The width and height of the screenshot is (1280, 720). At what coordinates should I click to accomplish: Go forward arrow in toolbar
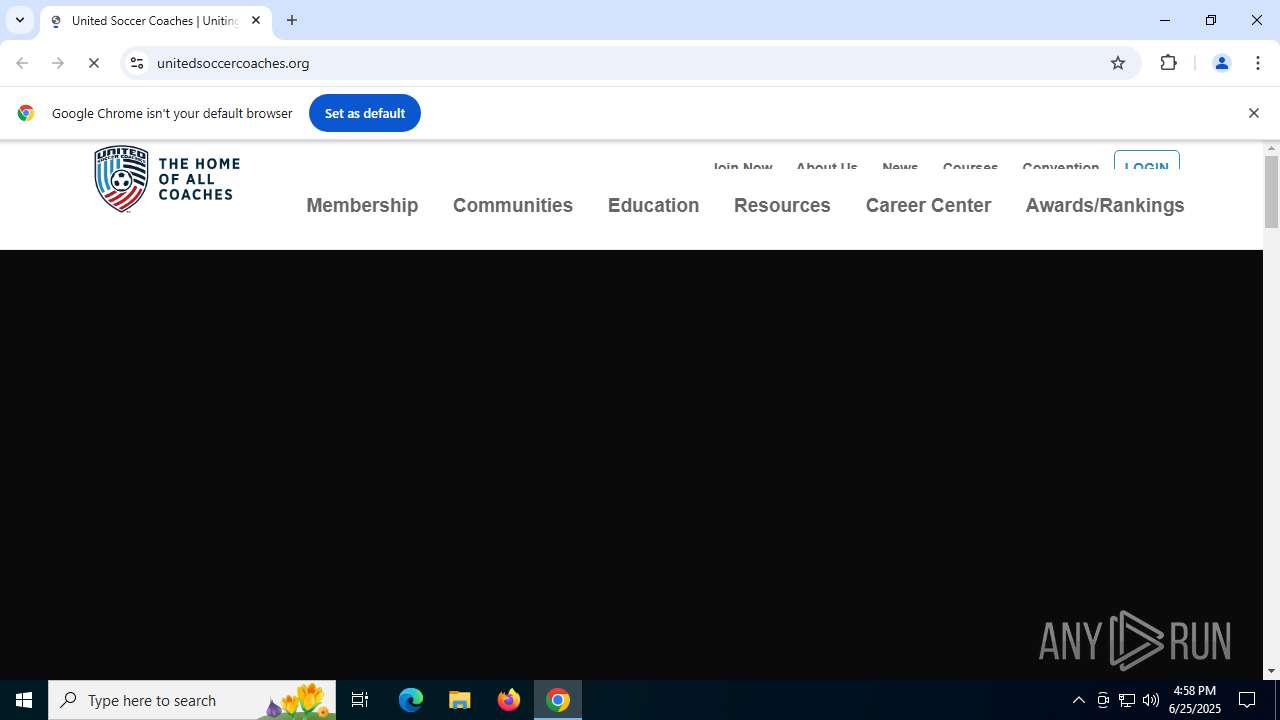click(58, 63)
